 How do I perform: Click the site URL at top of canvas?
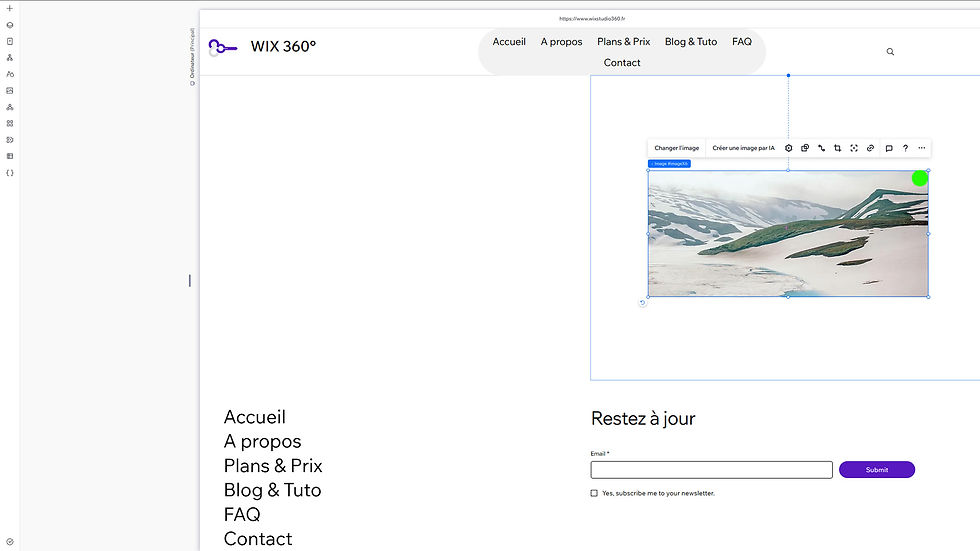click(592, 19)
